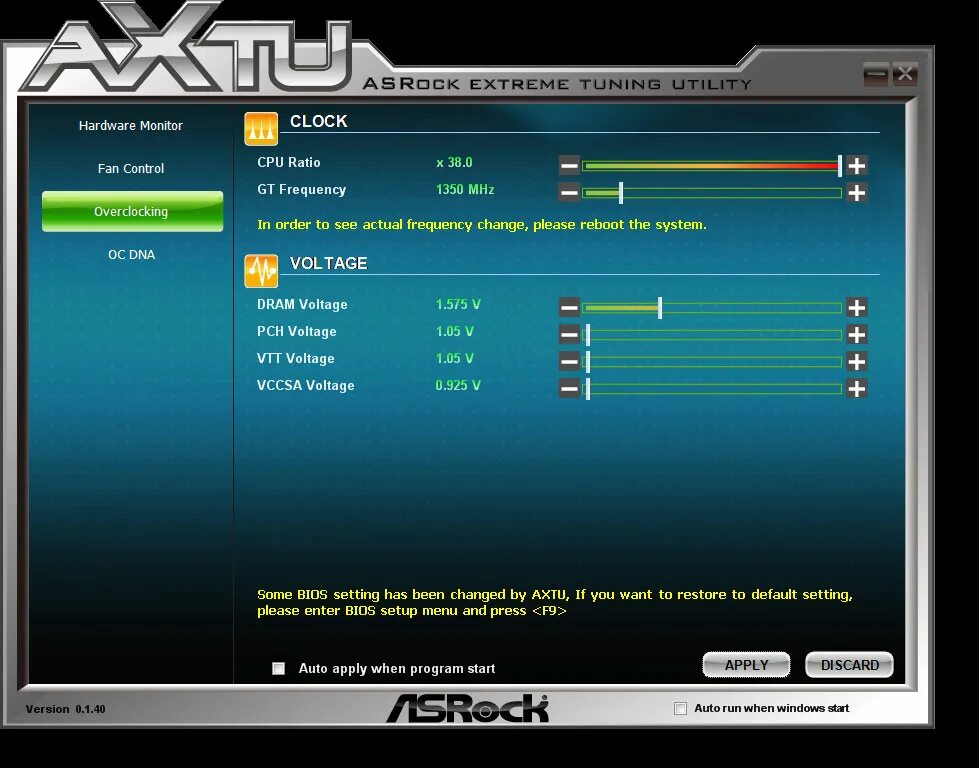Click the CLOCK section heading

click(x=318, y=121)
